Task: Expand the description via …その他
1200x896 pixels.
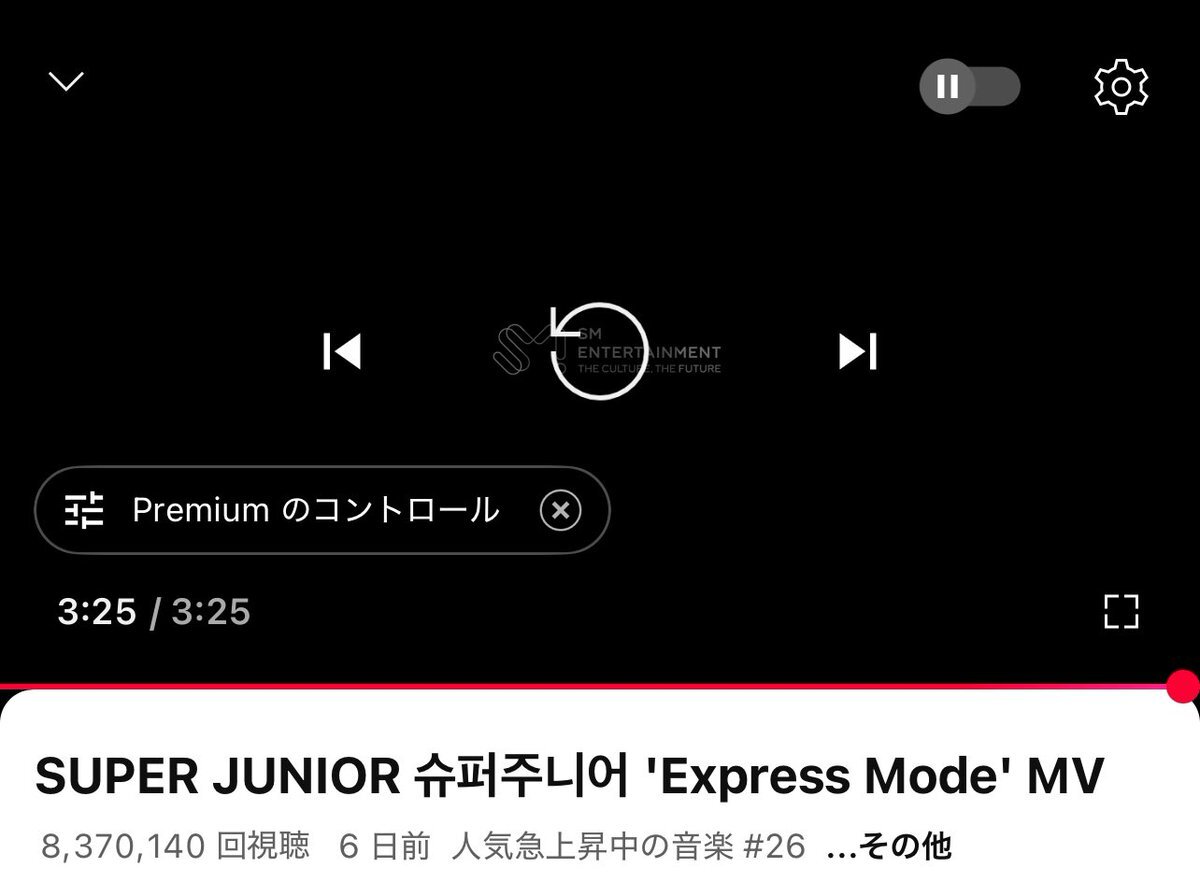Action: (889, 847)
